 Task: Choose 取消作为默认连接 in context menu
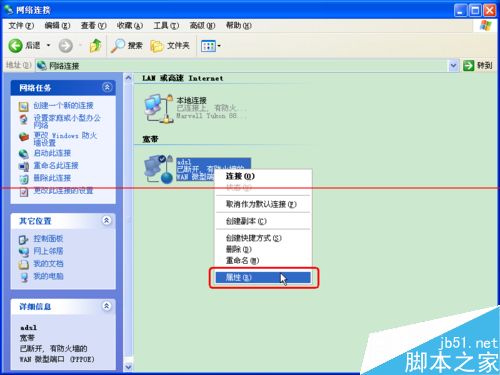coord(263,204)
